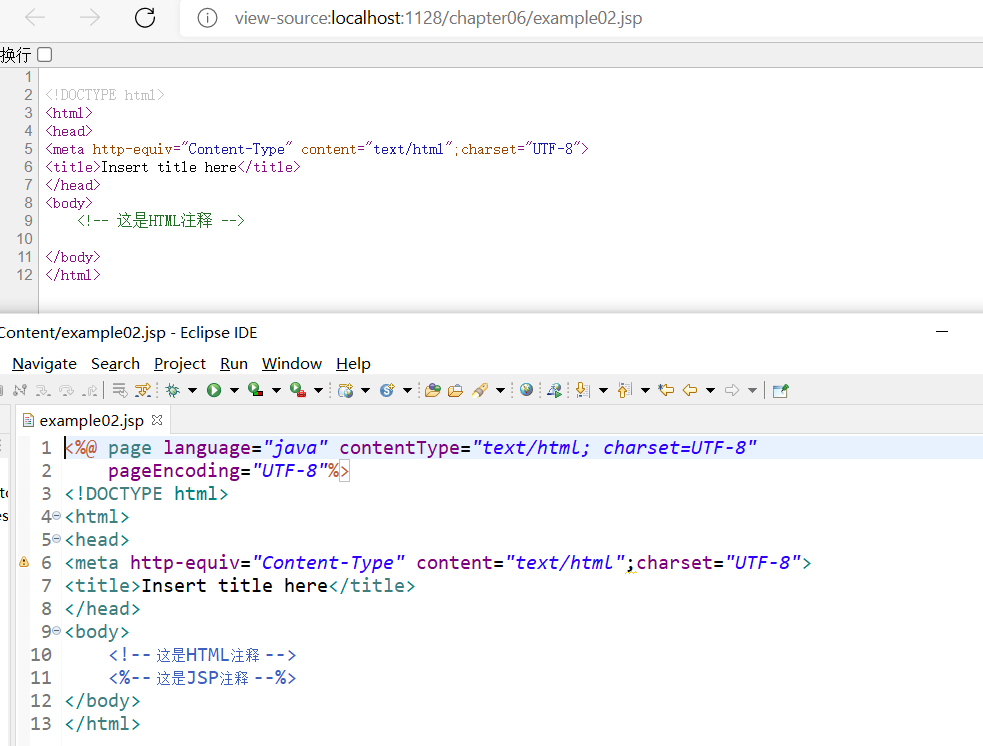Click the Step Over toolbar icon

pyautogui.click(x=66, y=391)
